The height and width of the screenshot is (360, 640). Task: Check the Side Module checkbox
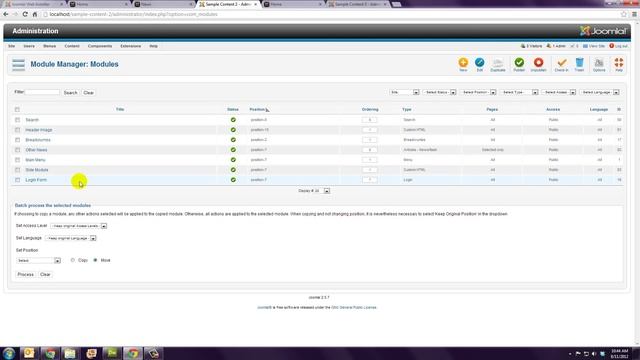pyautogui.click(x=17, y=170)
